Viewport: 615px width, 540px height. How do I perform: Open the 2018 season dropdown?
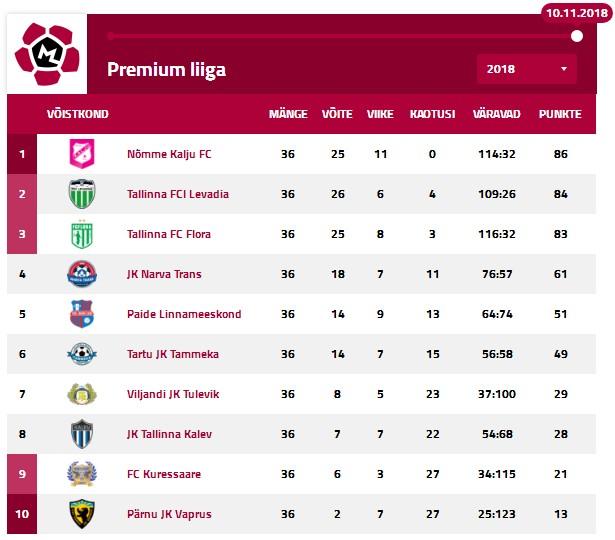(526, 69)
